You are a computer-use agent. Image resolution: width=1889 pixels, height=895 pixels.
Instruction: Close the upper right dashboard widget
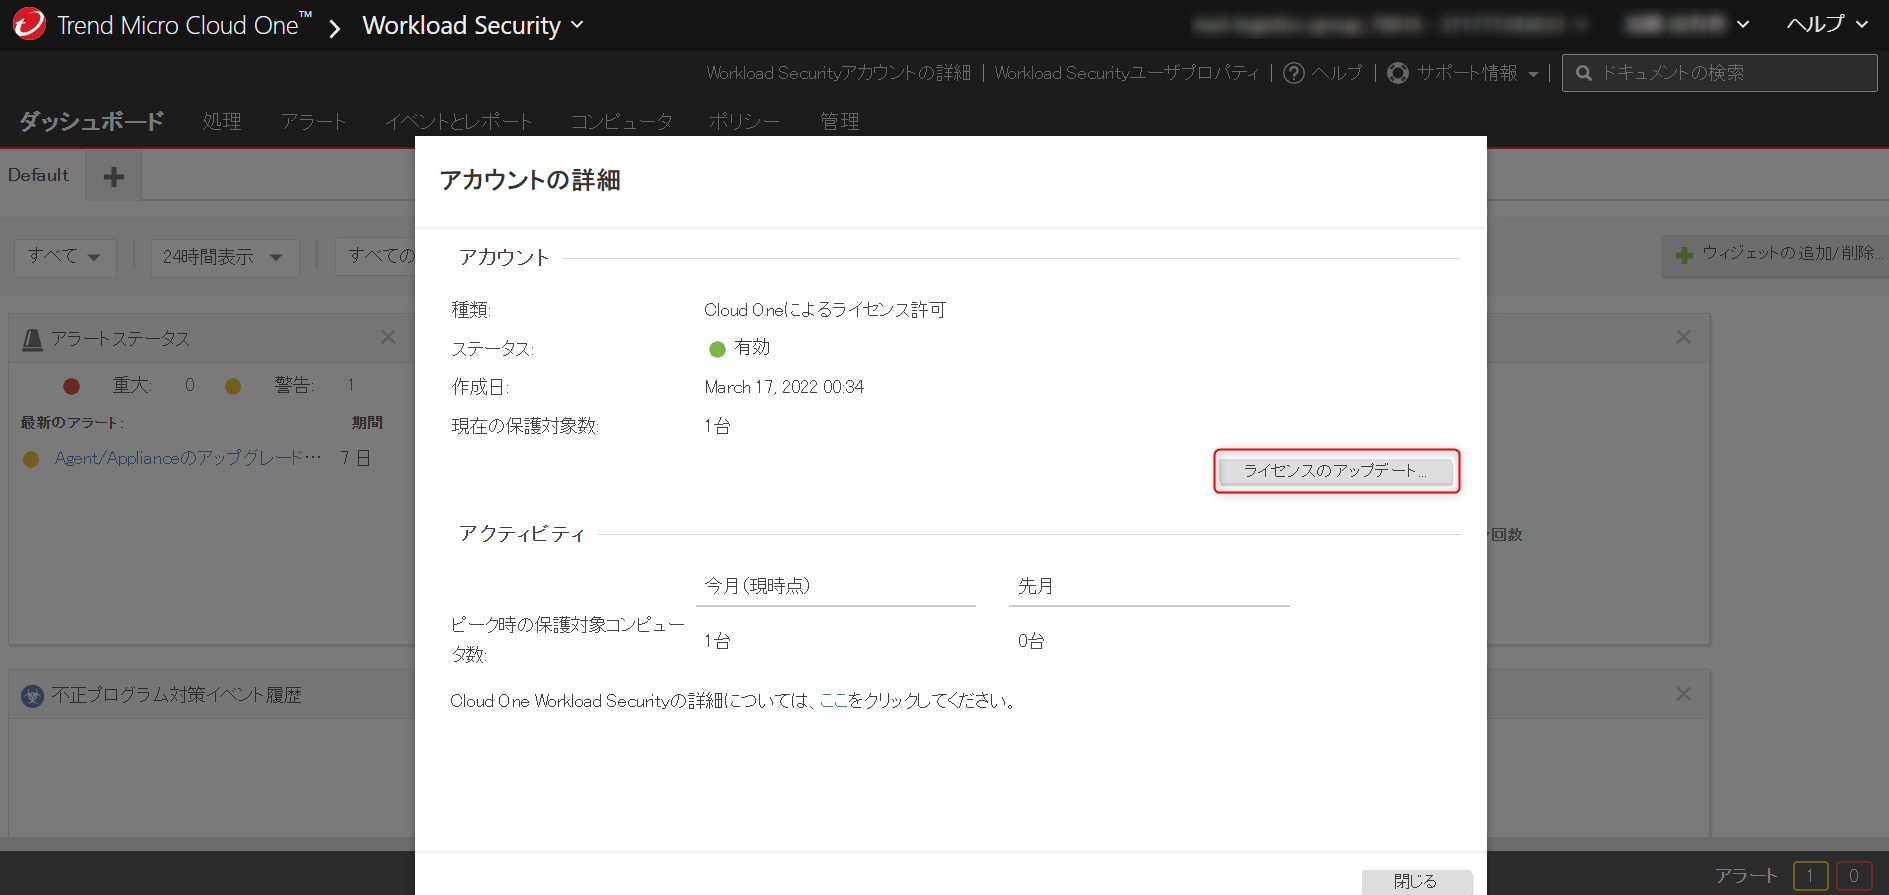(1684, 337)
